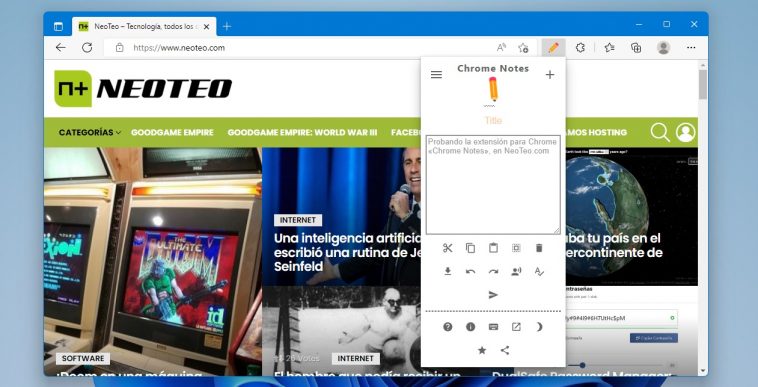Add this page to favorites
Viewport: 758px width, 387px height.
[523, 48]
